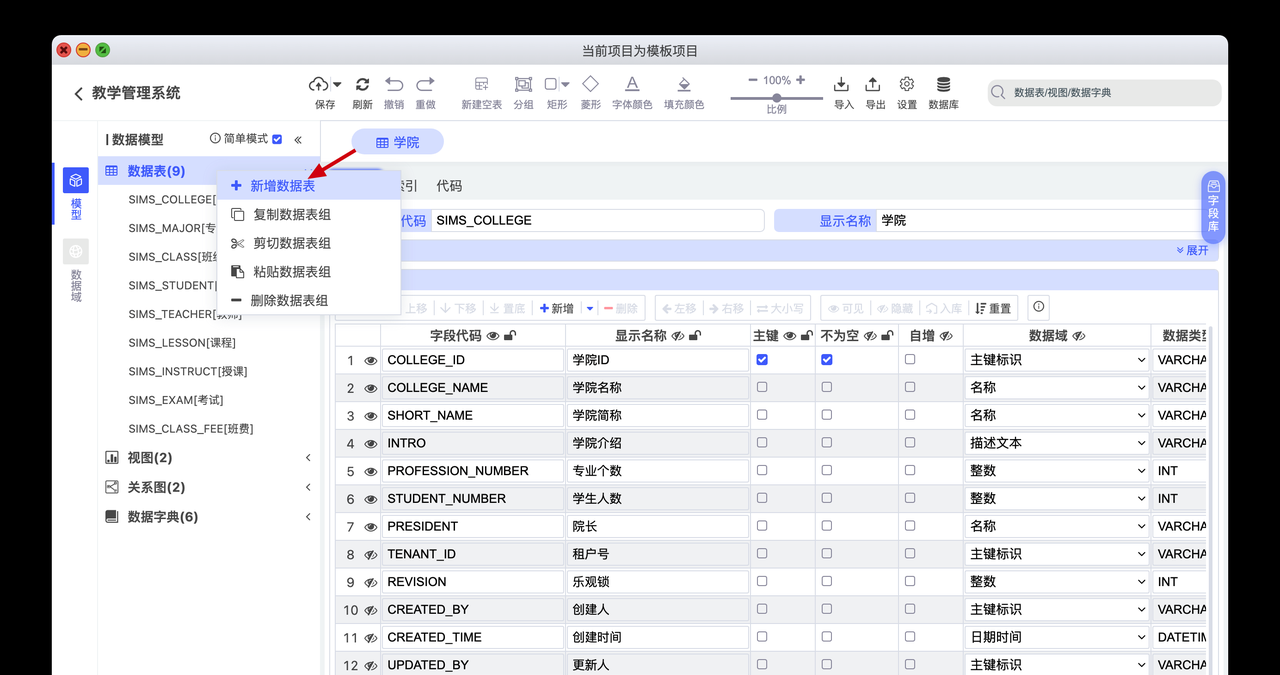Create a new empty table via 新建空表 icon
Viewport: 1280px width, 675px height.
point(480,85)
